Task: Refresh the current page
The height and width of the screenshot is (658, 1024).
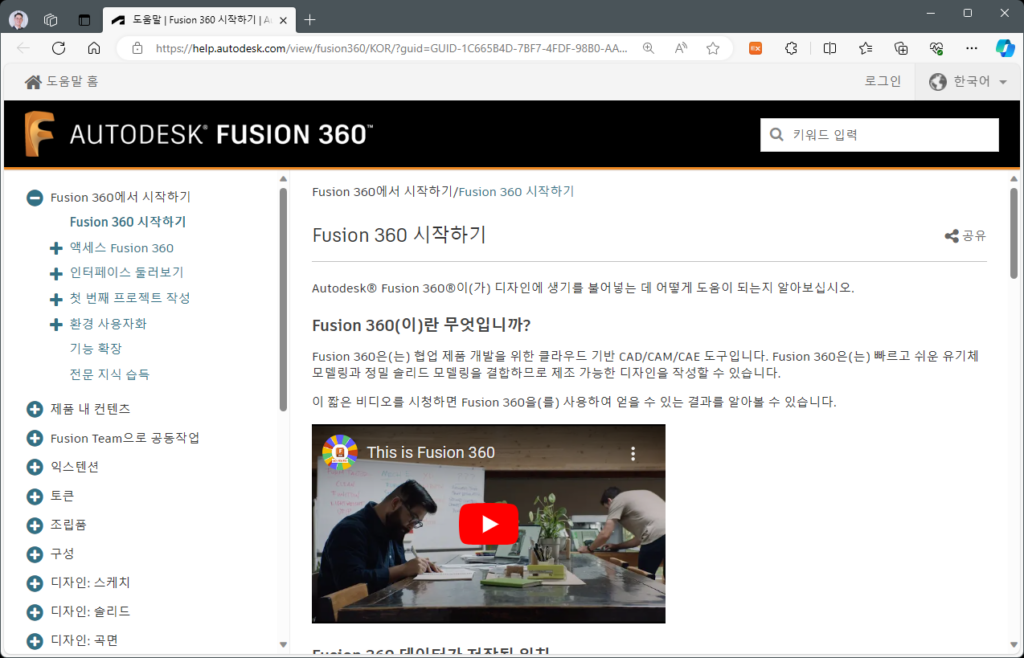Action: (59, 48)
